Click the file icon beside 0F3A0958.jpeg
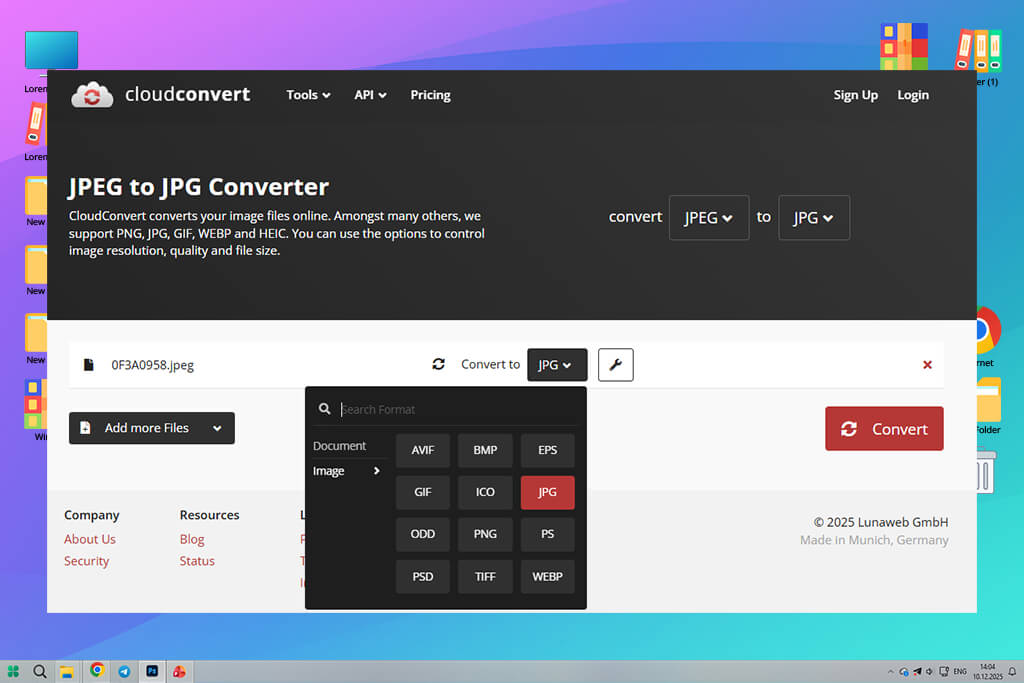Viewport: 1024px width, 683px height. coord(88,364)
